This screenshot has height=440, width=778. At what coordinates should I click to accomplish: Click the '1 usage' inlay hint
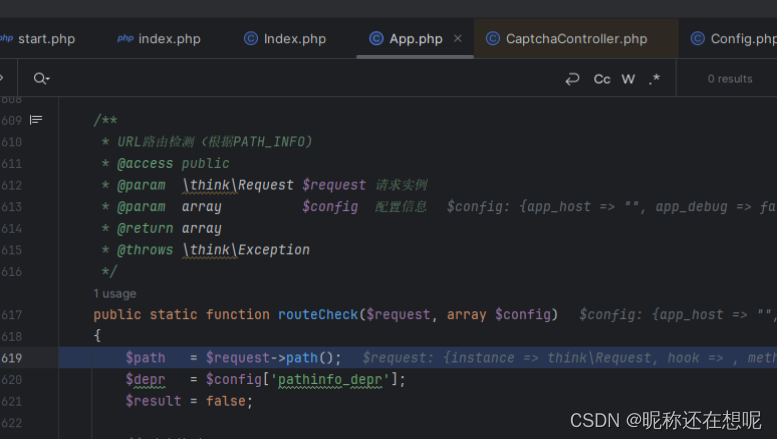(x=115, y=294)
